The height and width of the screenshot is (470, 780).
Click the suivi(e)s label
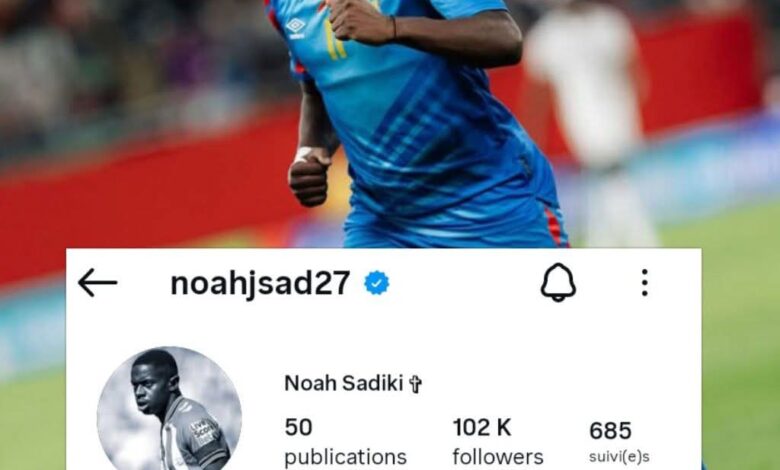619,457
